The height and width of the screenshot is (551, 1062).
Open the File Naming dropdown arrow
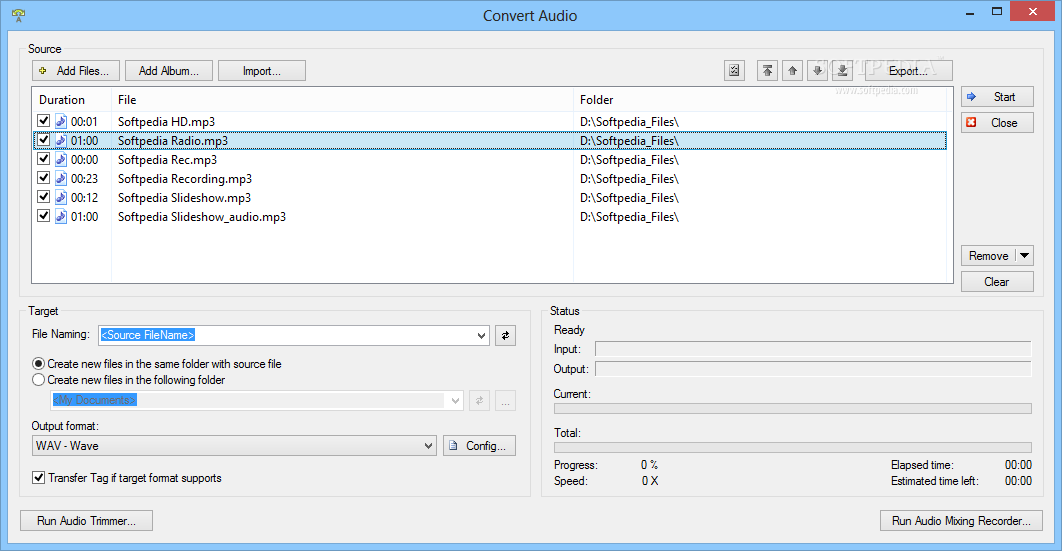(x=481, y=335)
